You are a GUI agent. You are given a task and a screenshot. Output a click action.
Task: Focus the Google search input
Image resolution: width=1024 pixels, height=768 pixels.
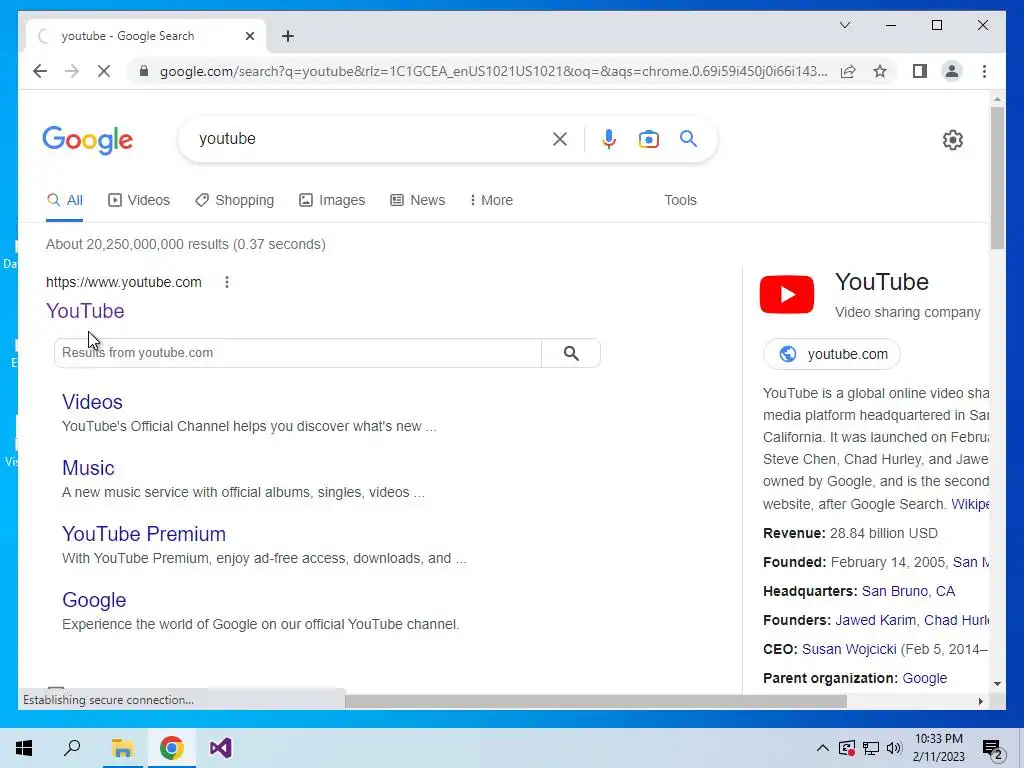[x=372, y=139]
